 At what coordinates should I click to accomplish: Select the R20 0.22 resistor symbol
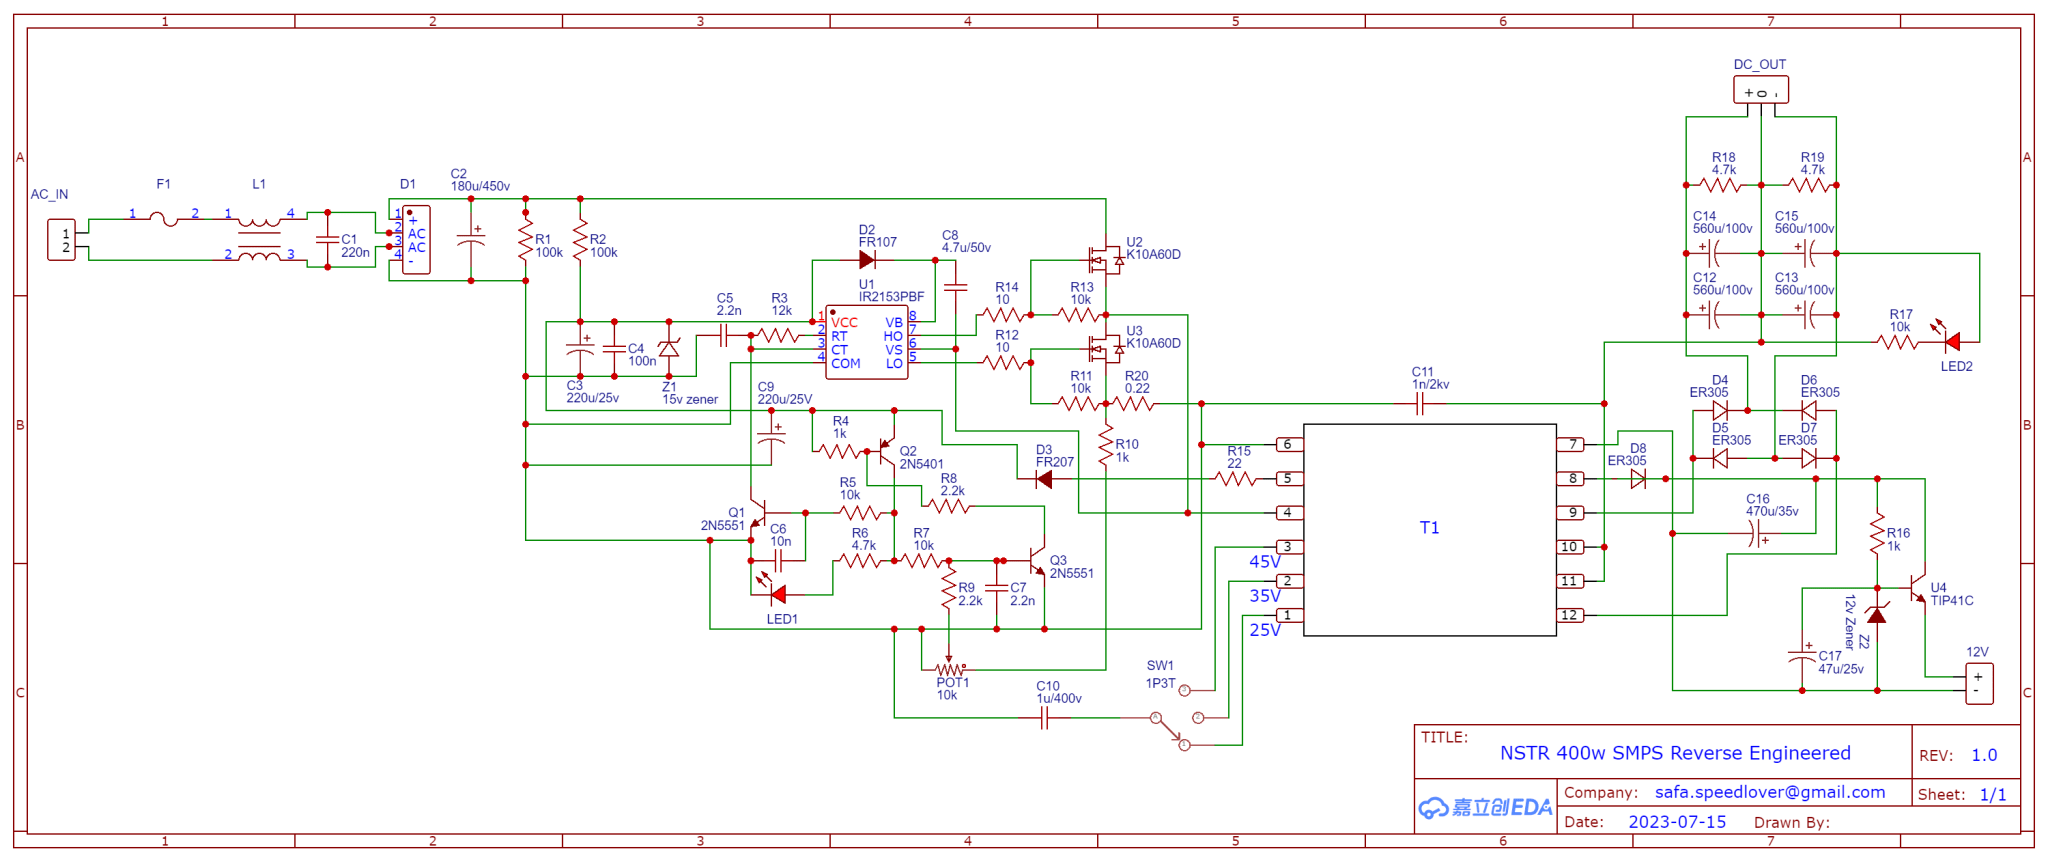(x=1134, y=404)
